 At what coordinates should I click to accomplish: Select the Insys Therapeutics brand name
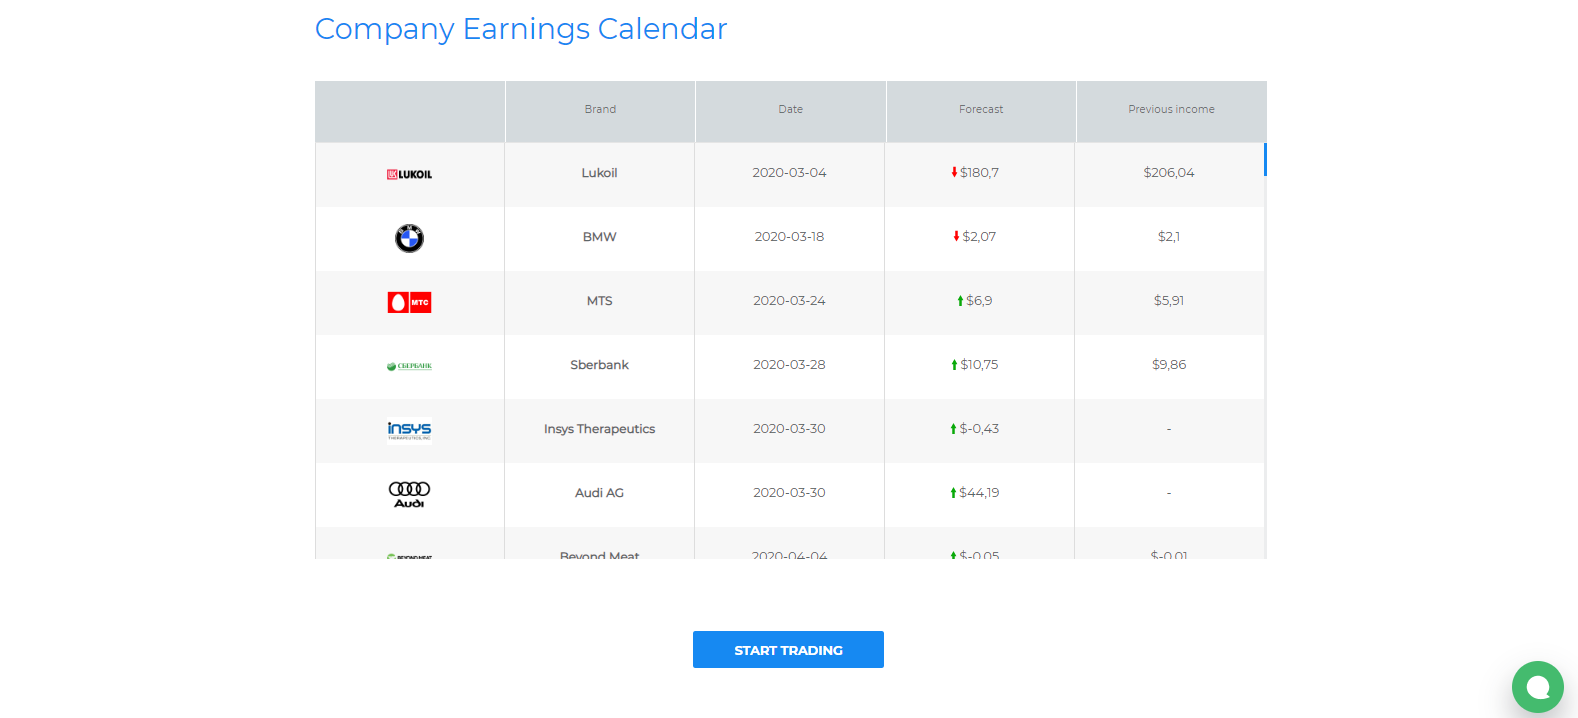[x=599, y=429]
